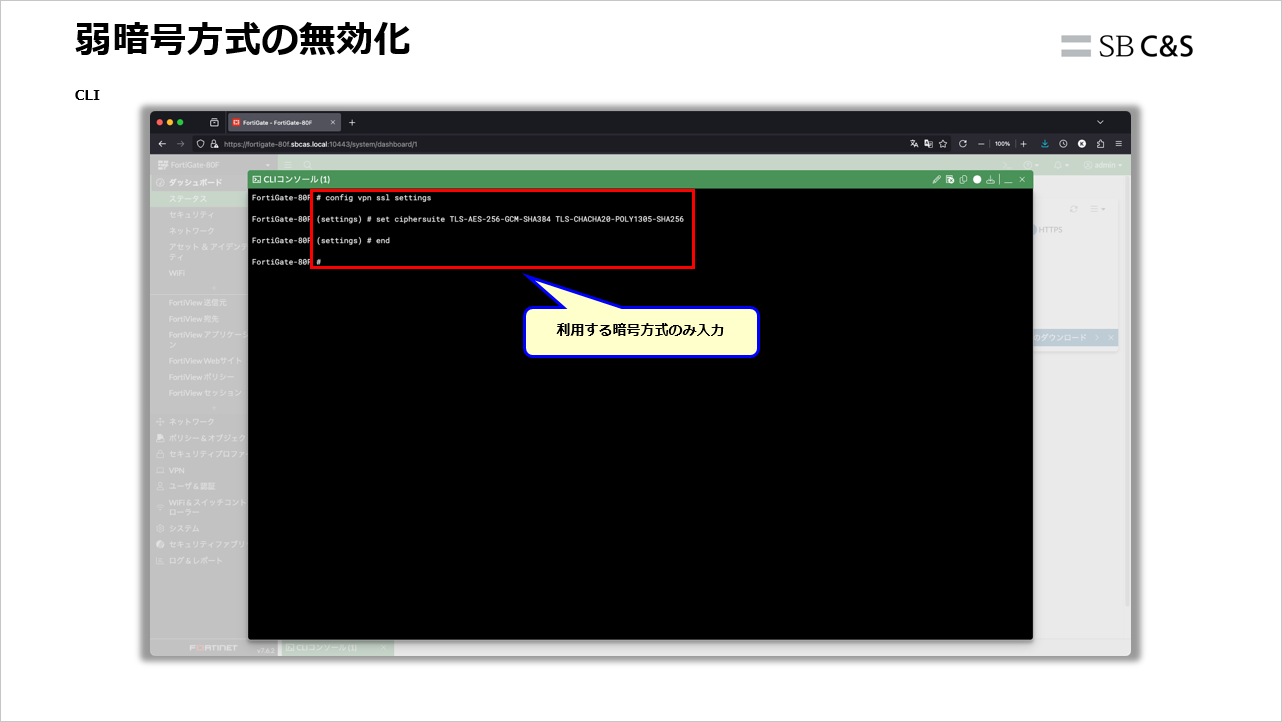Open FortiView 宛先 in sidebar
The height and width of the screenshot is (722, 1282).
199,318
